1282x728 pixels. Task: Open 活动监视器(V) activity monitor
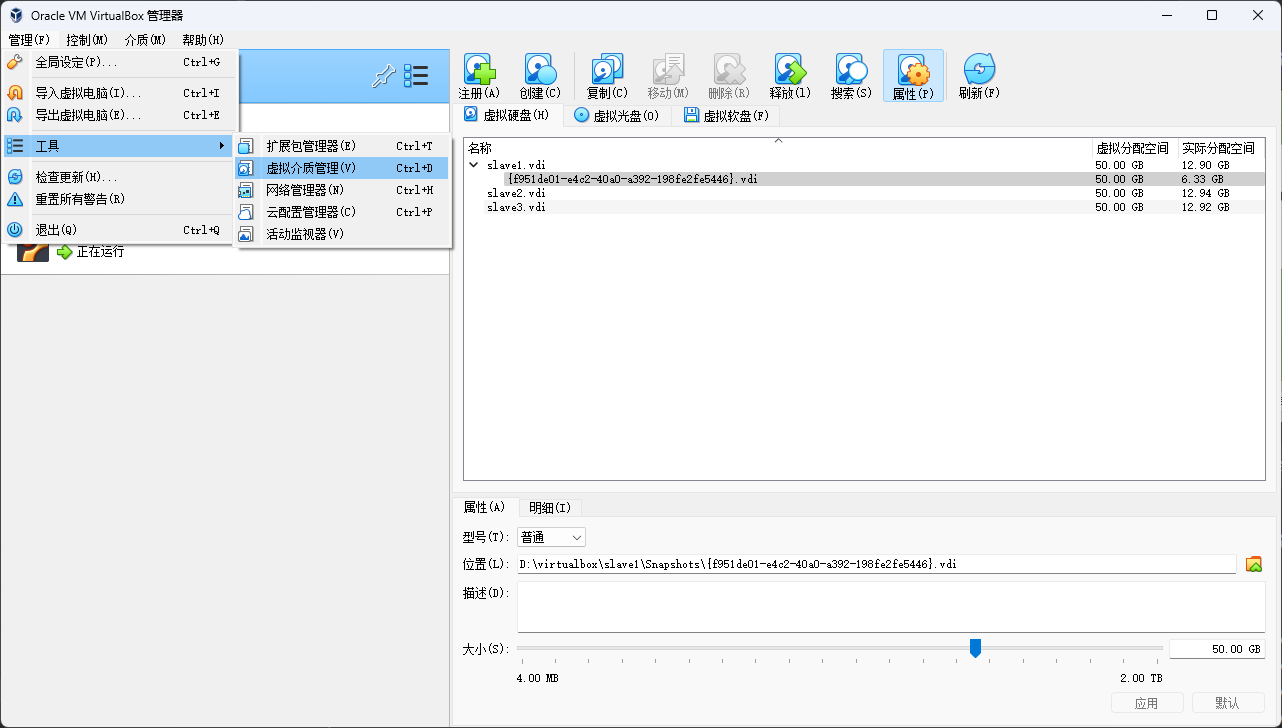(x=342, y=234)
